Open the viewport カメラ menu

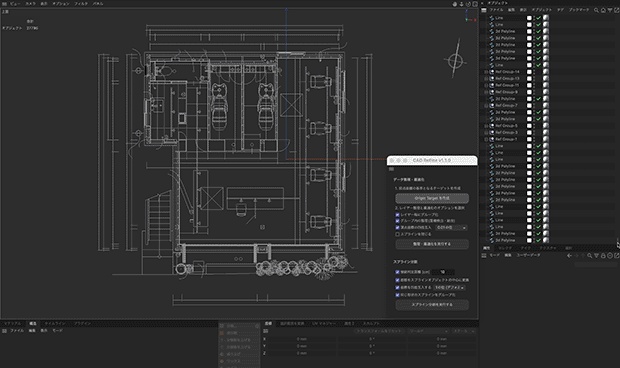point(30,4)
